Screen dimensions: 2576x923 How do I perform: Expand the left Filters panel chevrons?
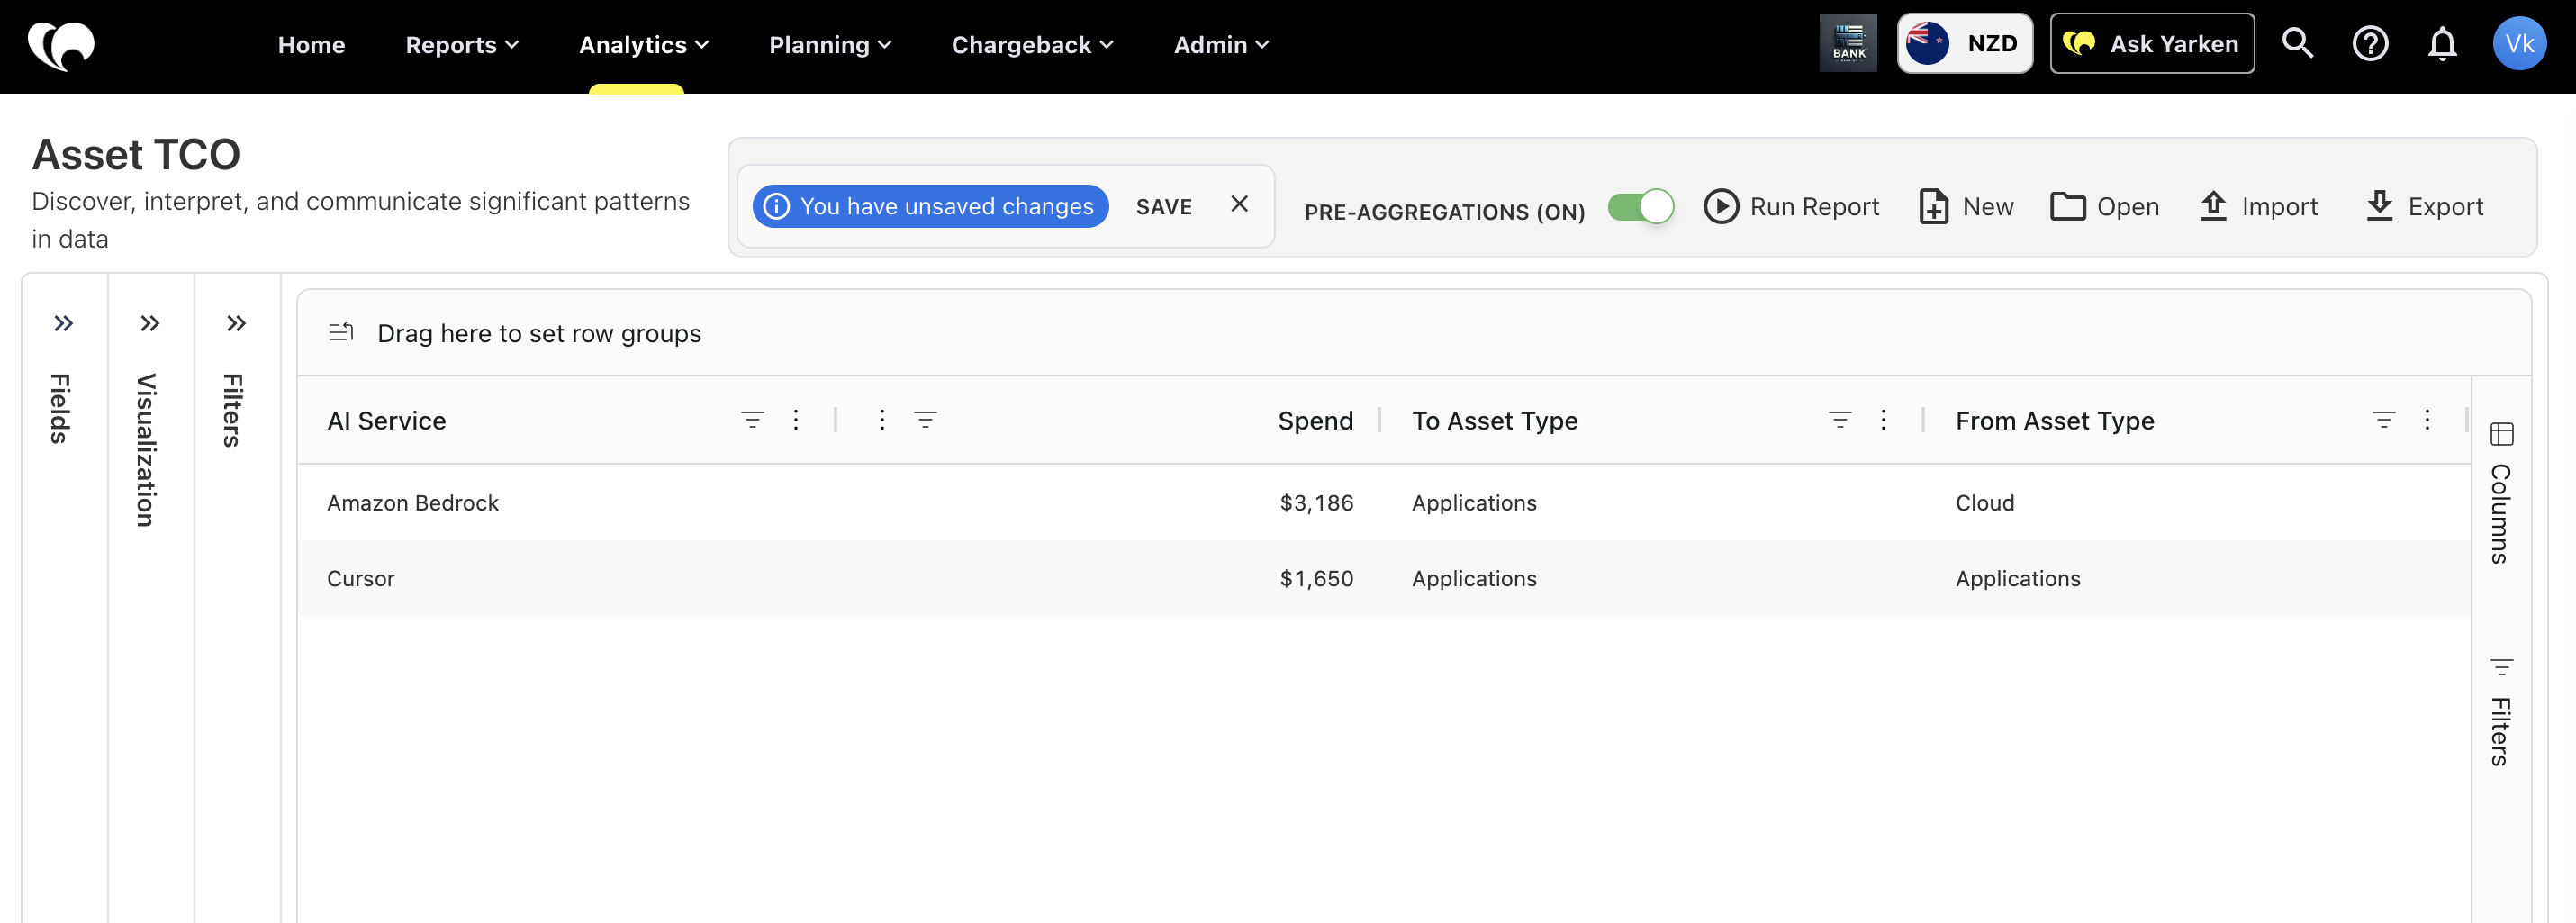tap(236, 323)
